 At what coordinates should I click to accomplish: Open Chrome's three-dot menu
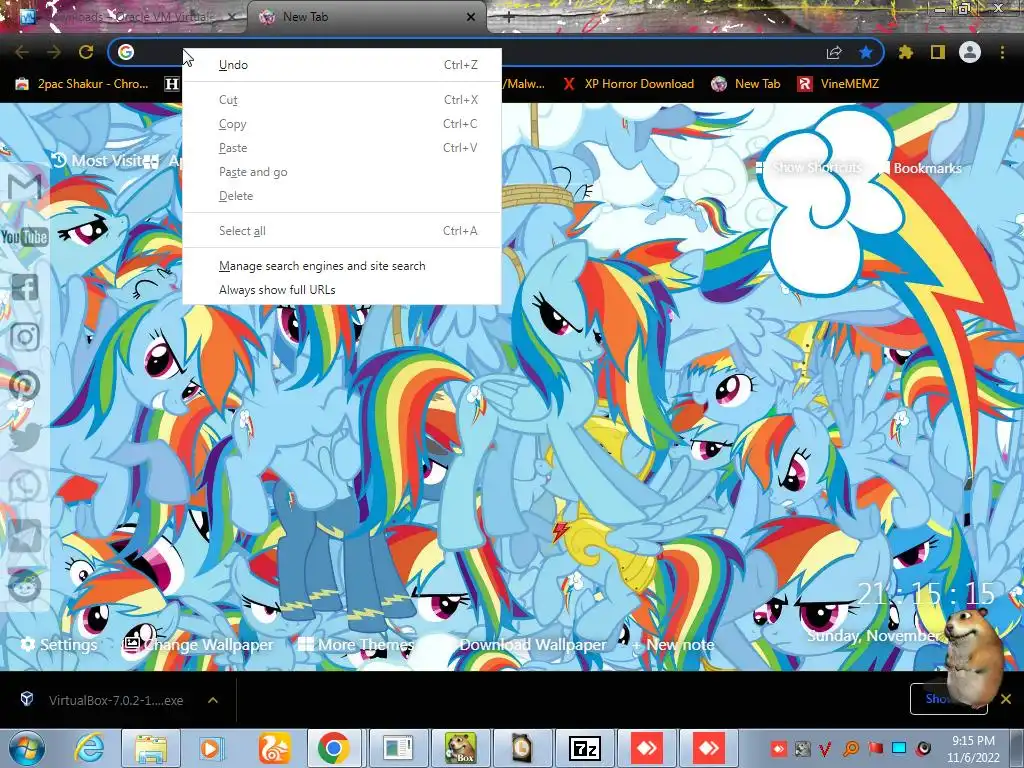click(1002, 52)
